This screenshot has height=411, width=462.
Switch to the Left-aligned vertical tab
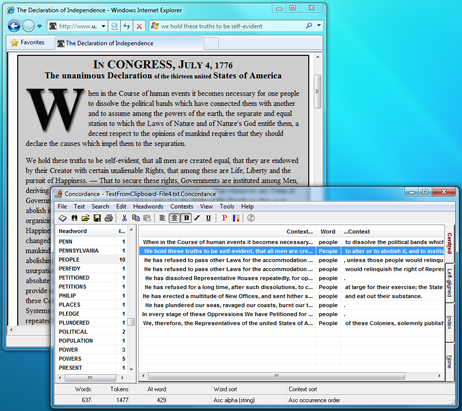click(x=449, y=283)
